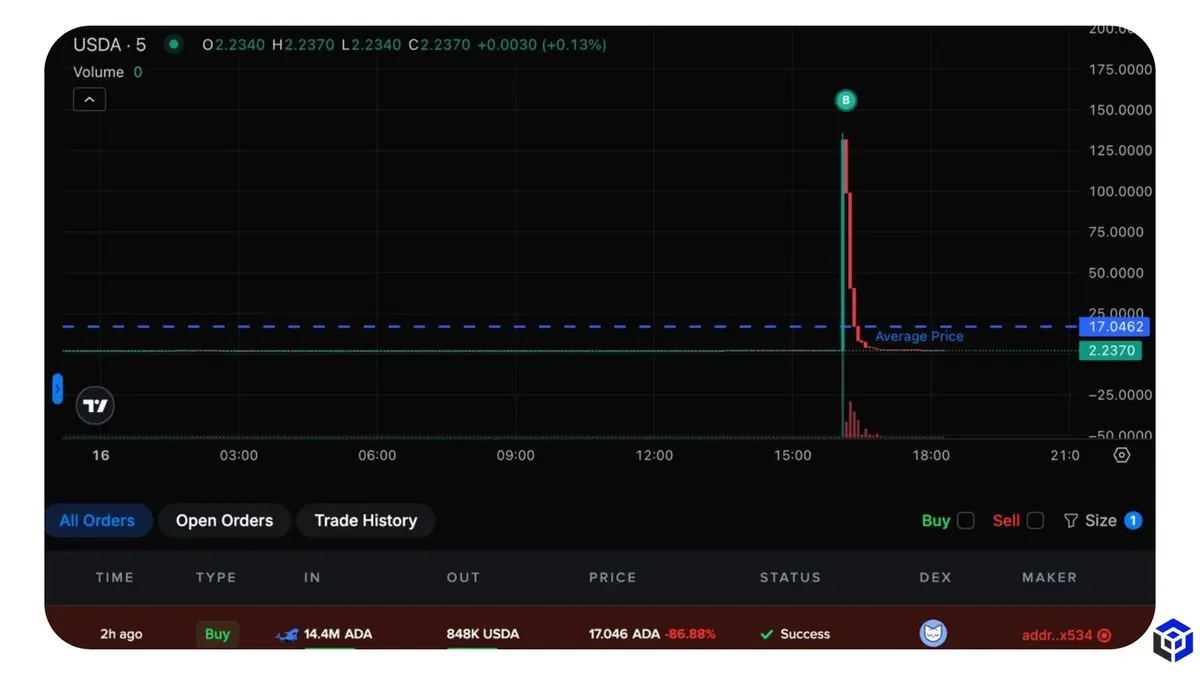Viewport: 1200px width, 675px height.
Task: Click the cube logo in bottom corner
Action: [1172, 641]
